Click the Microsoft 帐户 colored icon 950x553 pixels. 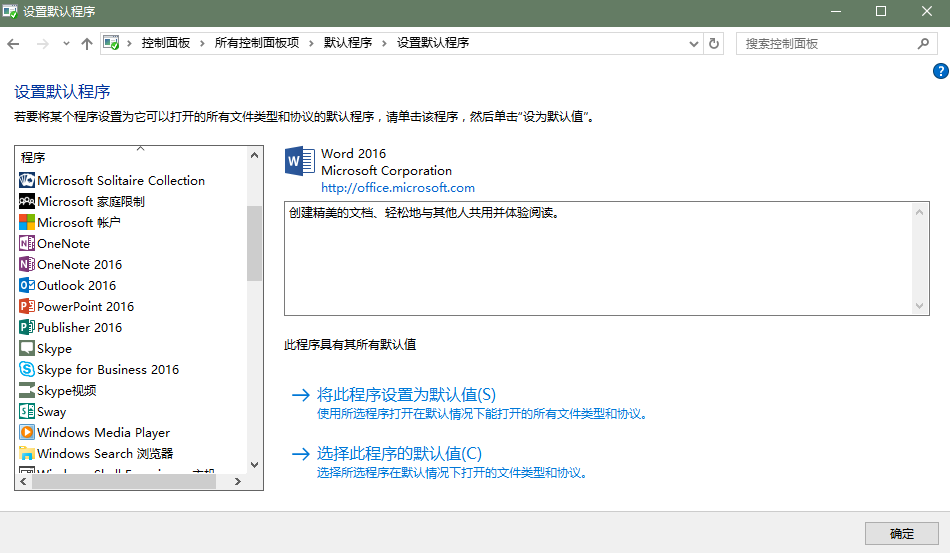coord(27,222)
